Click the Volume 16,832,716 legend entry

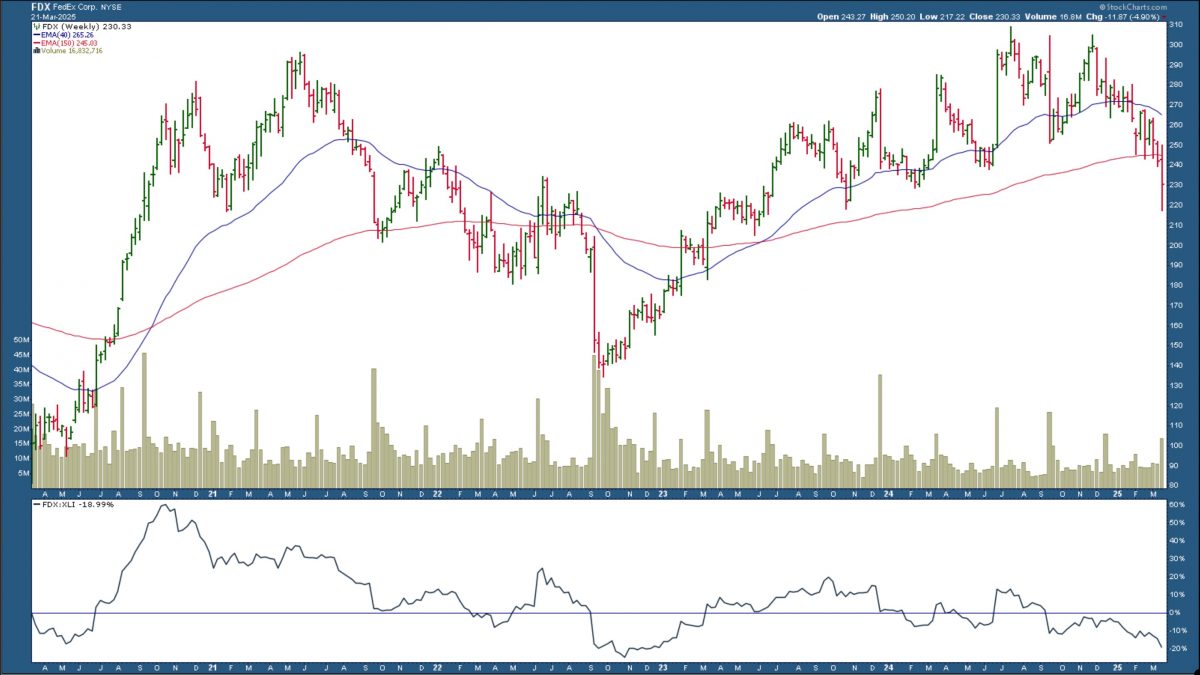[x=73, y=52]
